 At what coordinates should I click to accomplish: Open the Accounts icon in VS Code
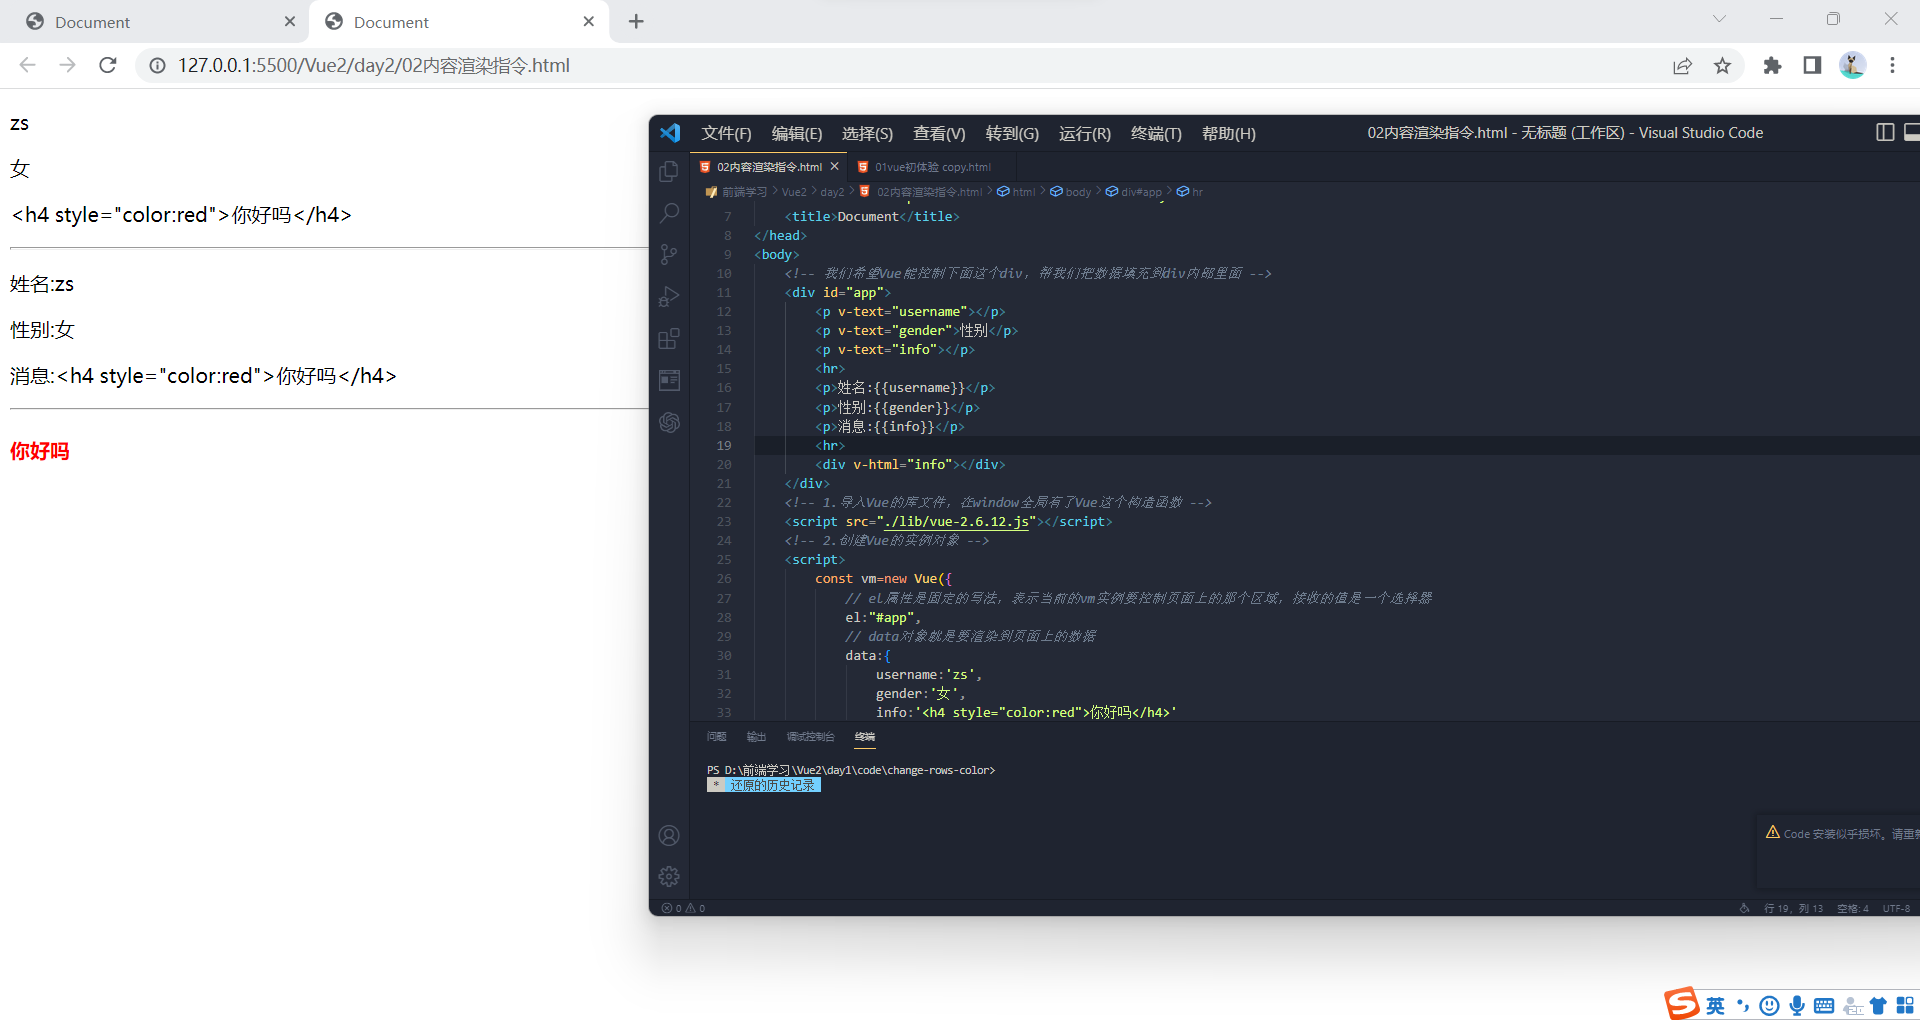coord(669,835)
